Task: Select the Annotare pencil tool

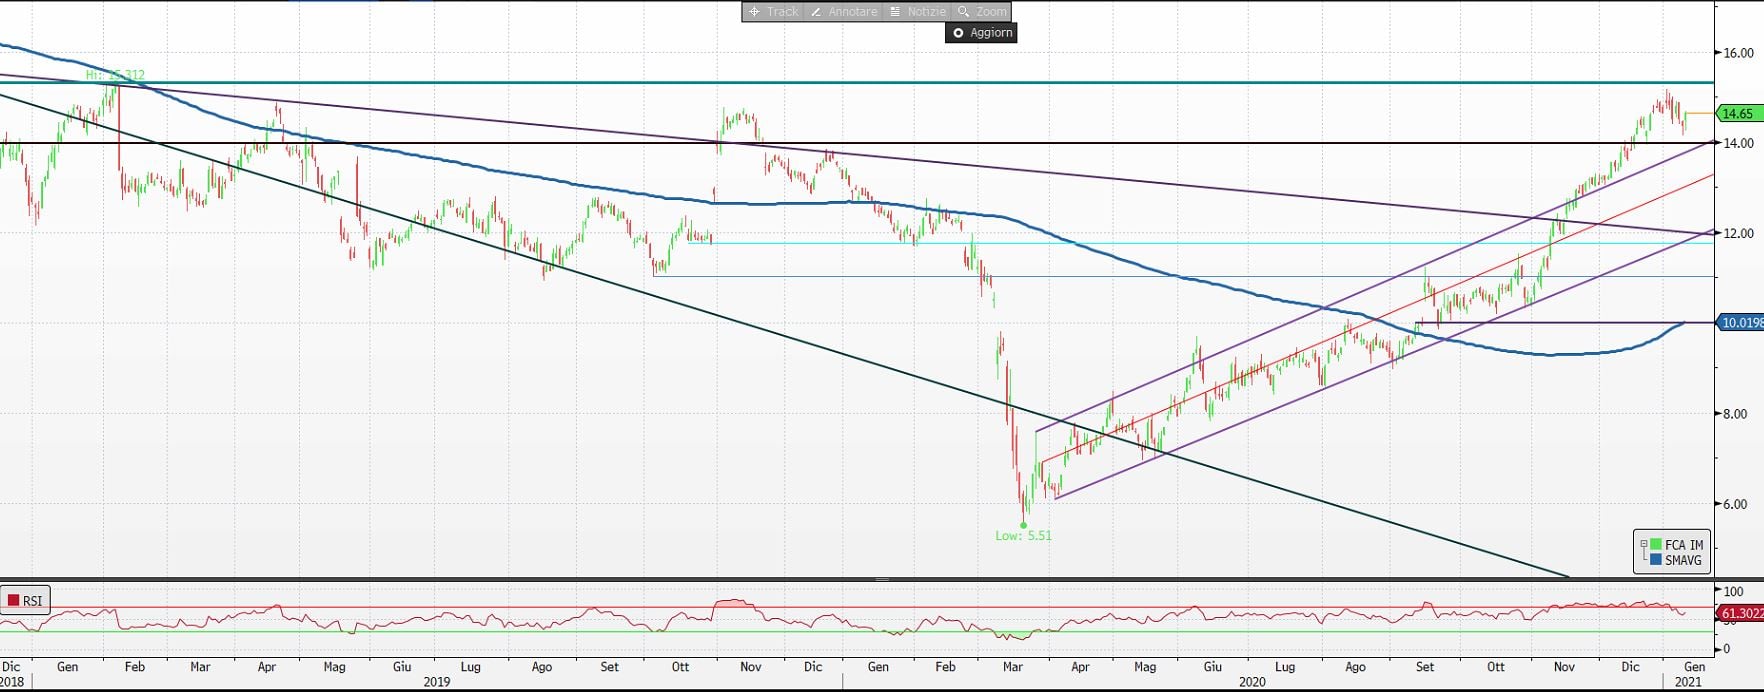Action: click(843, 12)
